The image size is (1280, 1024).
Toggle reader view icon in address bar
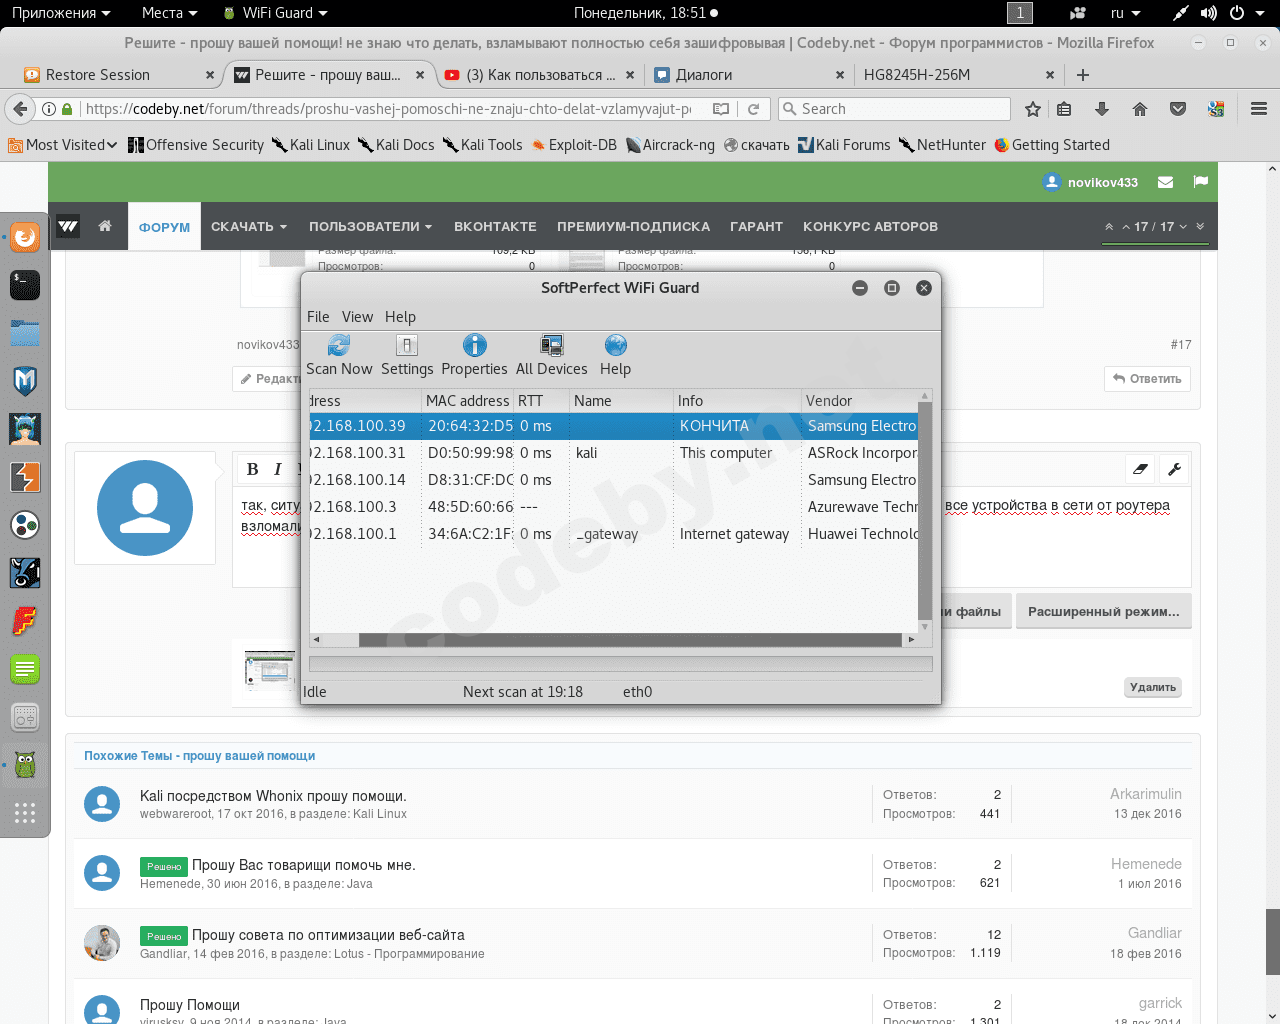click(721, 109)
